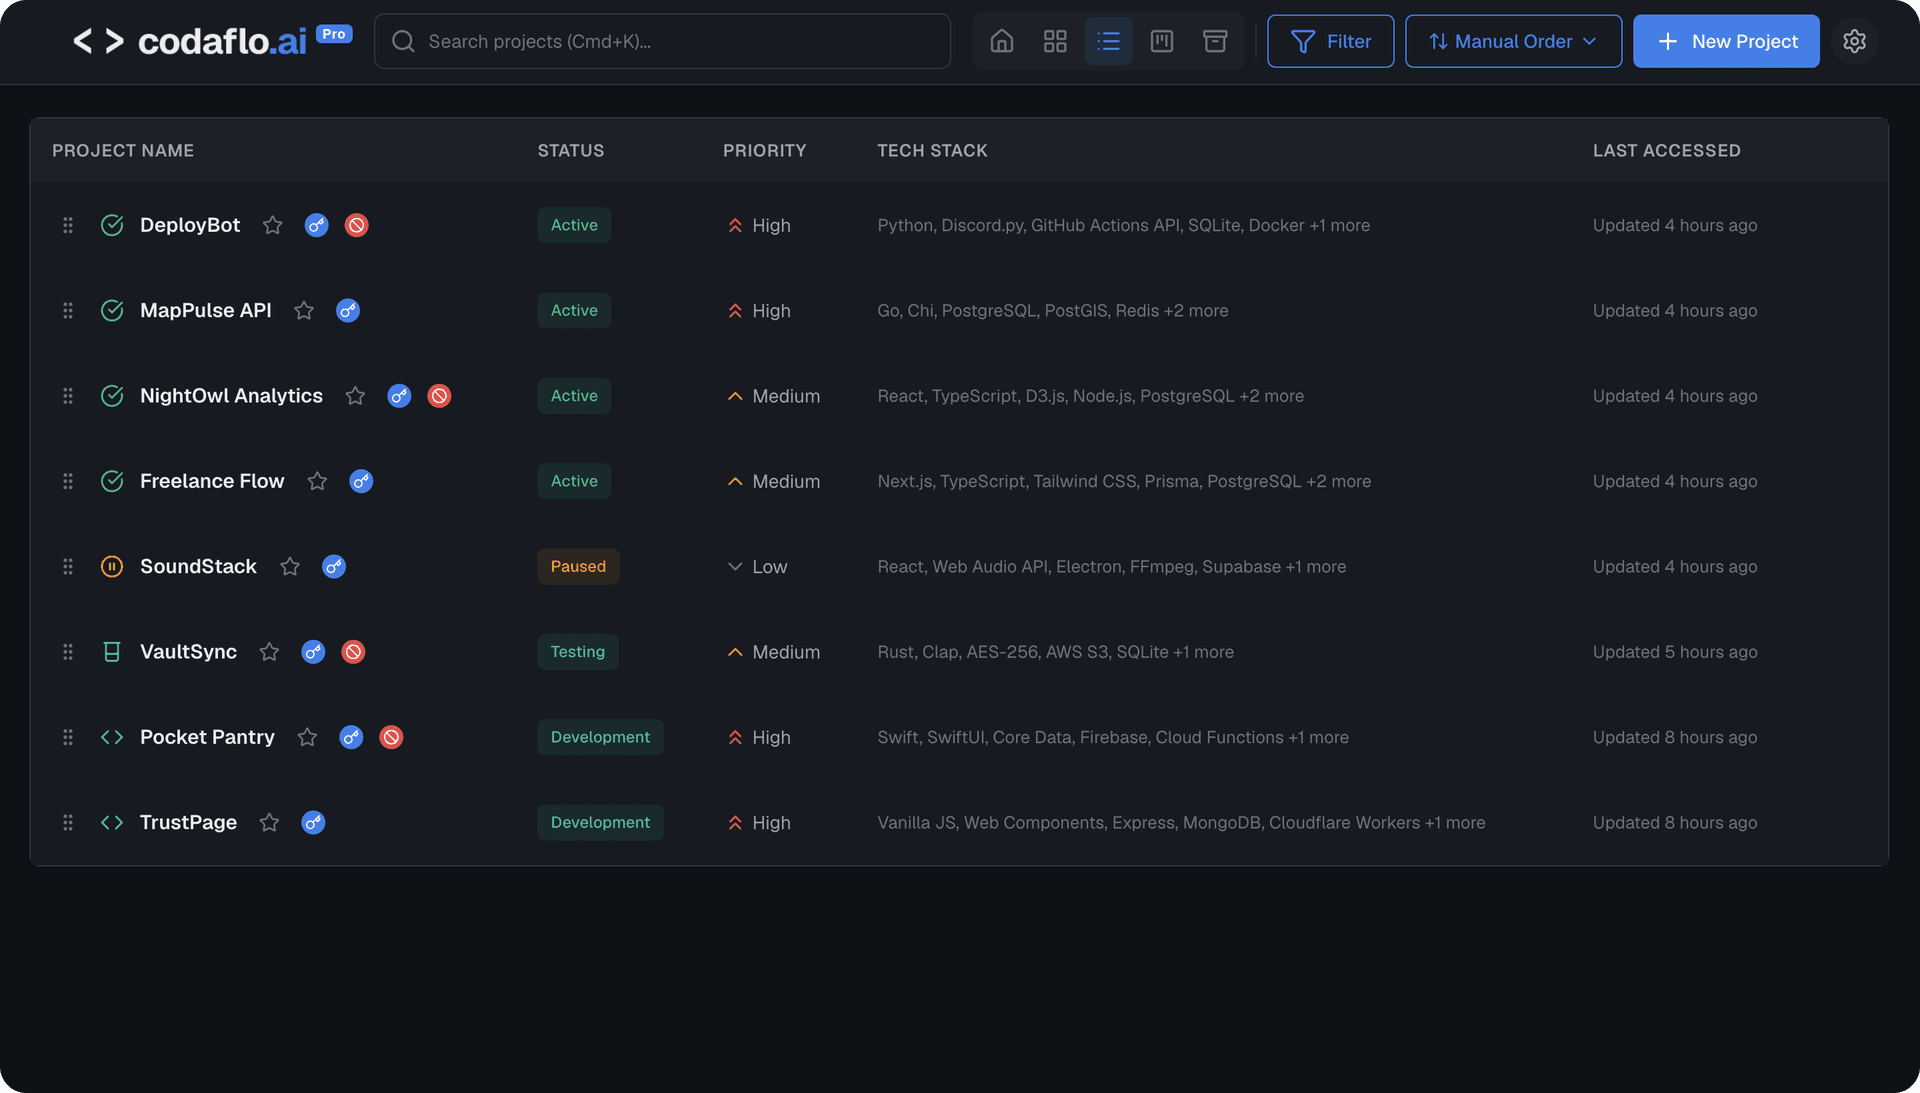The width and height of the screenshot is (1920, 1093).
Task: Click the code brackets icon beside Pocket Pantry
Action: point(111,737)
